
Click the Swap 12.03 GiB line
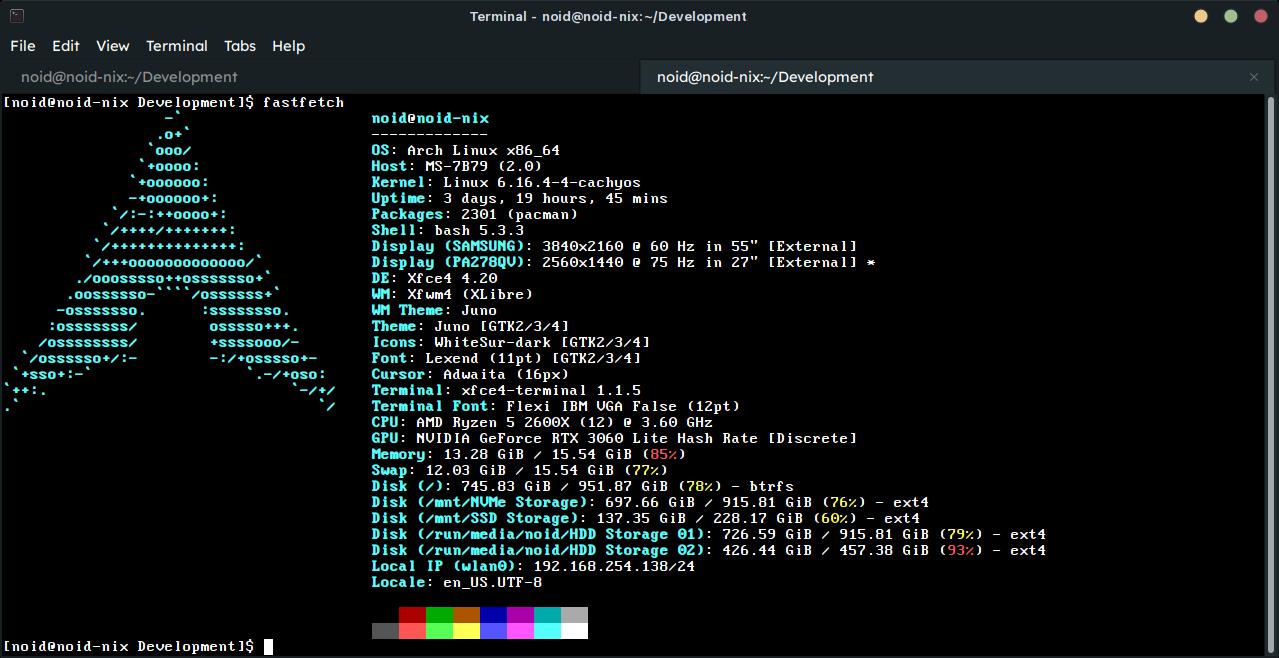pyautogui.click(x=520, y=470)
